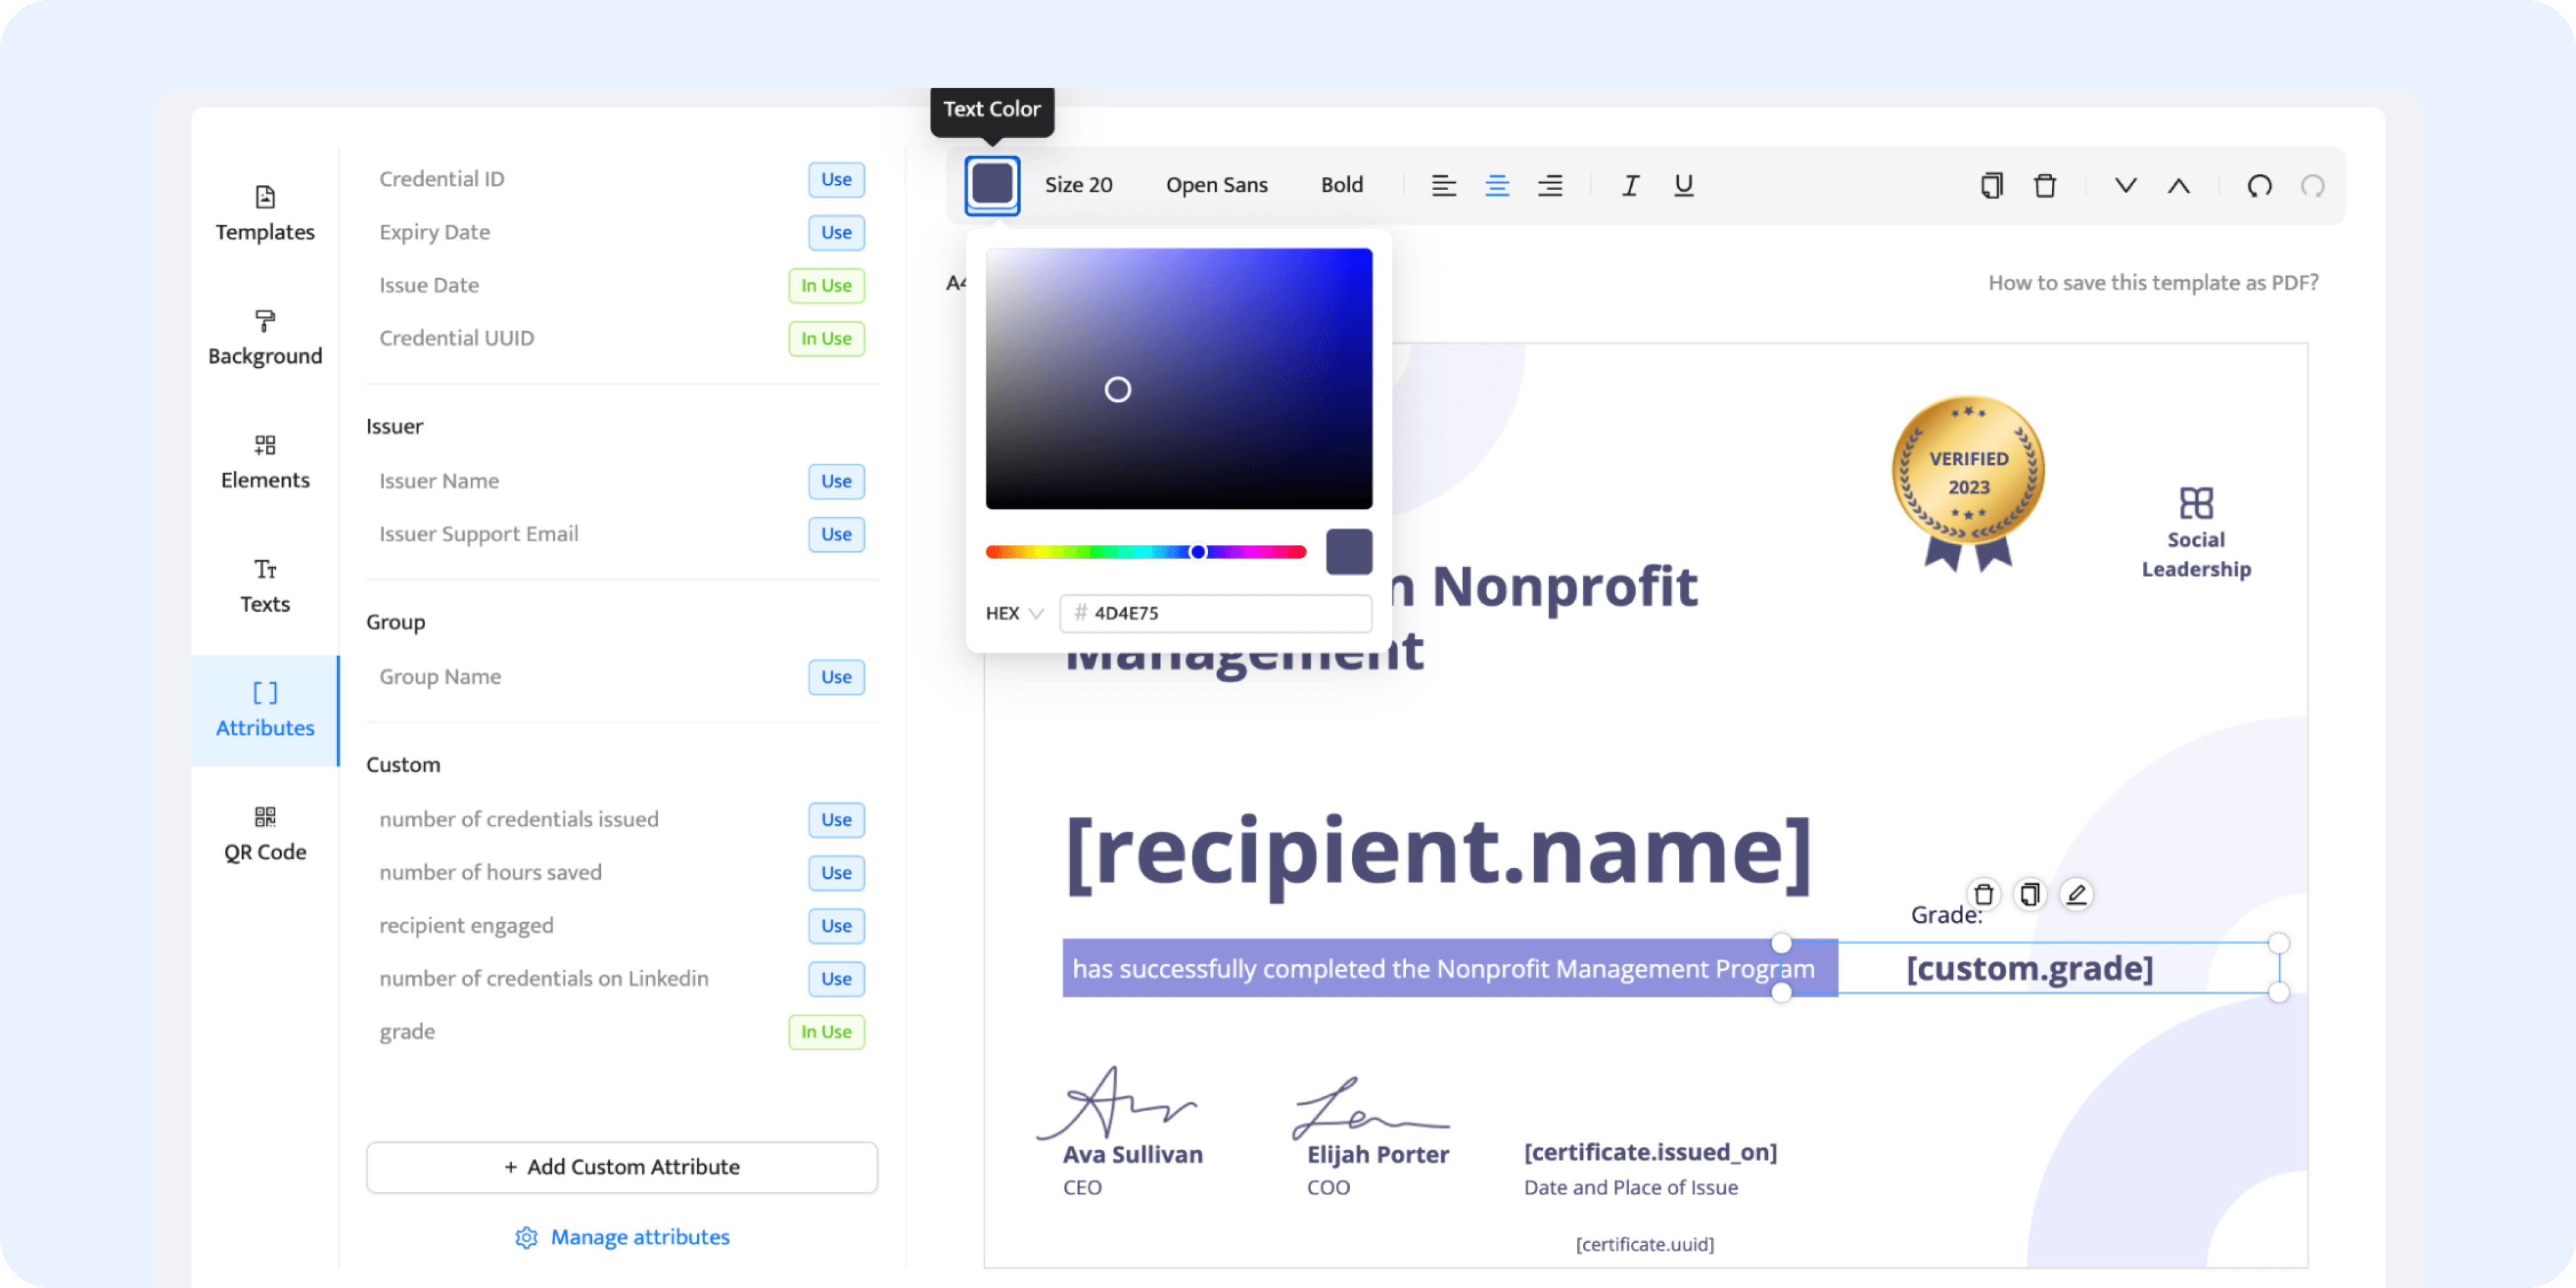The height and width of the screenshot is (1288, 2576).
Task: Select the Grade: label on canvas
Action: 1945,914
